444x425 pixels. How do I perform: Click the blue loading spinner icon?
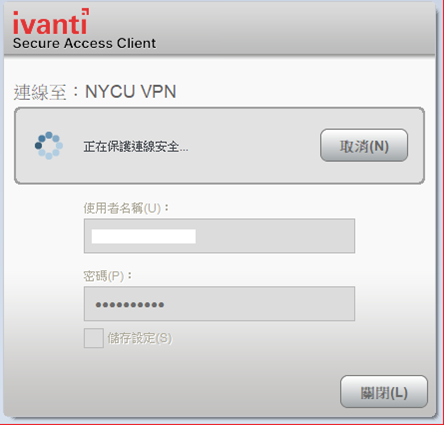pos(49,145)
